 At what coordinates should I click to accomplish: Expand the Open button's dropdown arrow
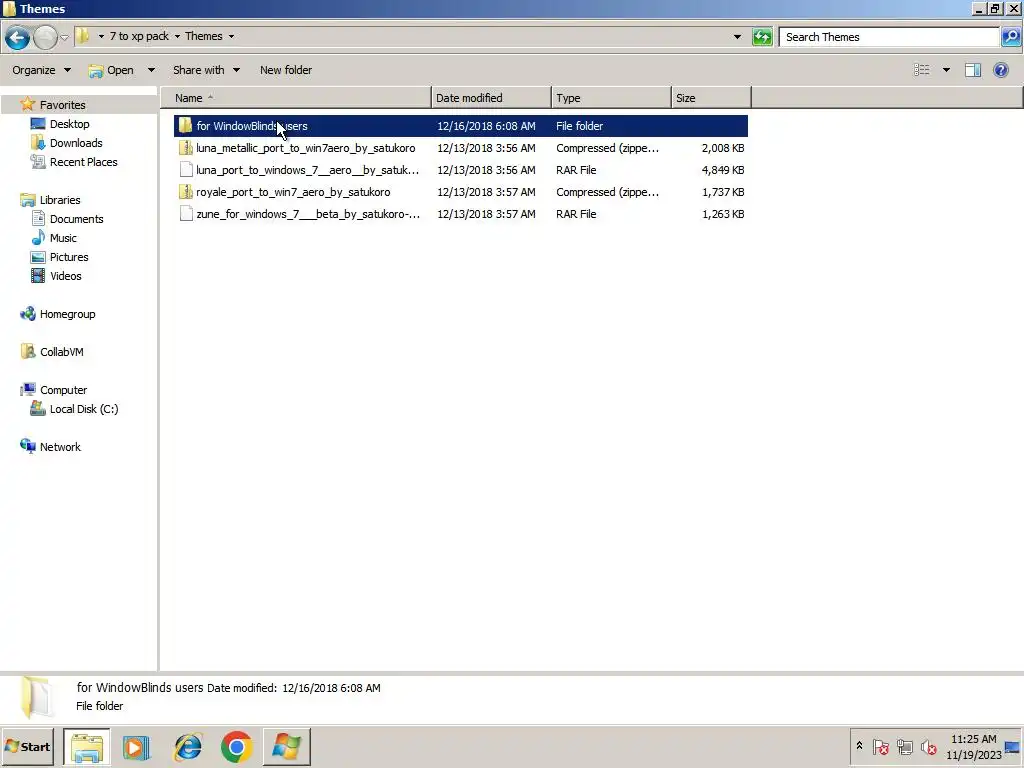pos(151,70)
